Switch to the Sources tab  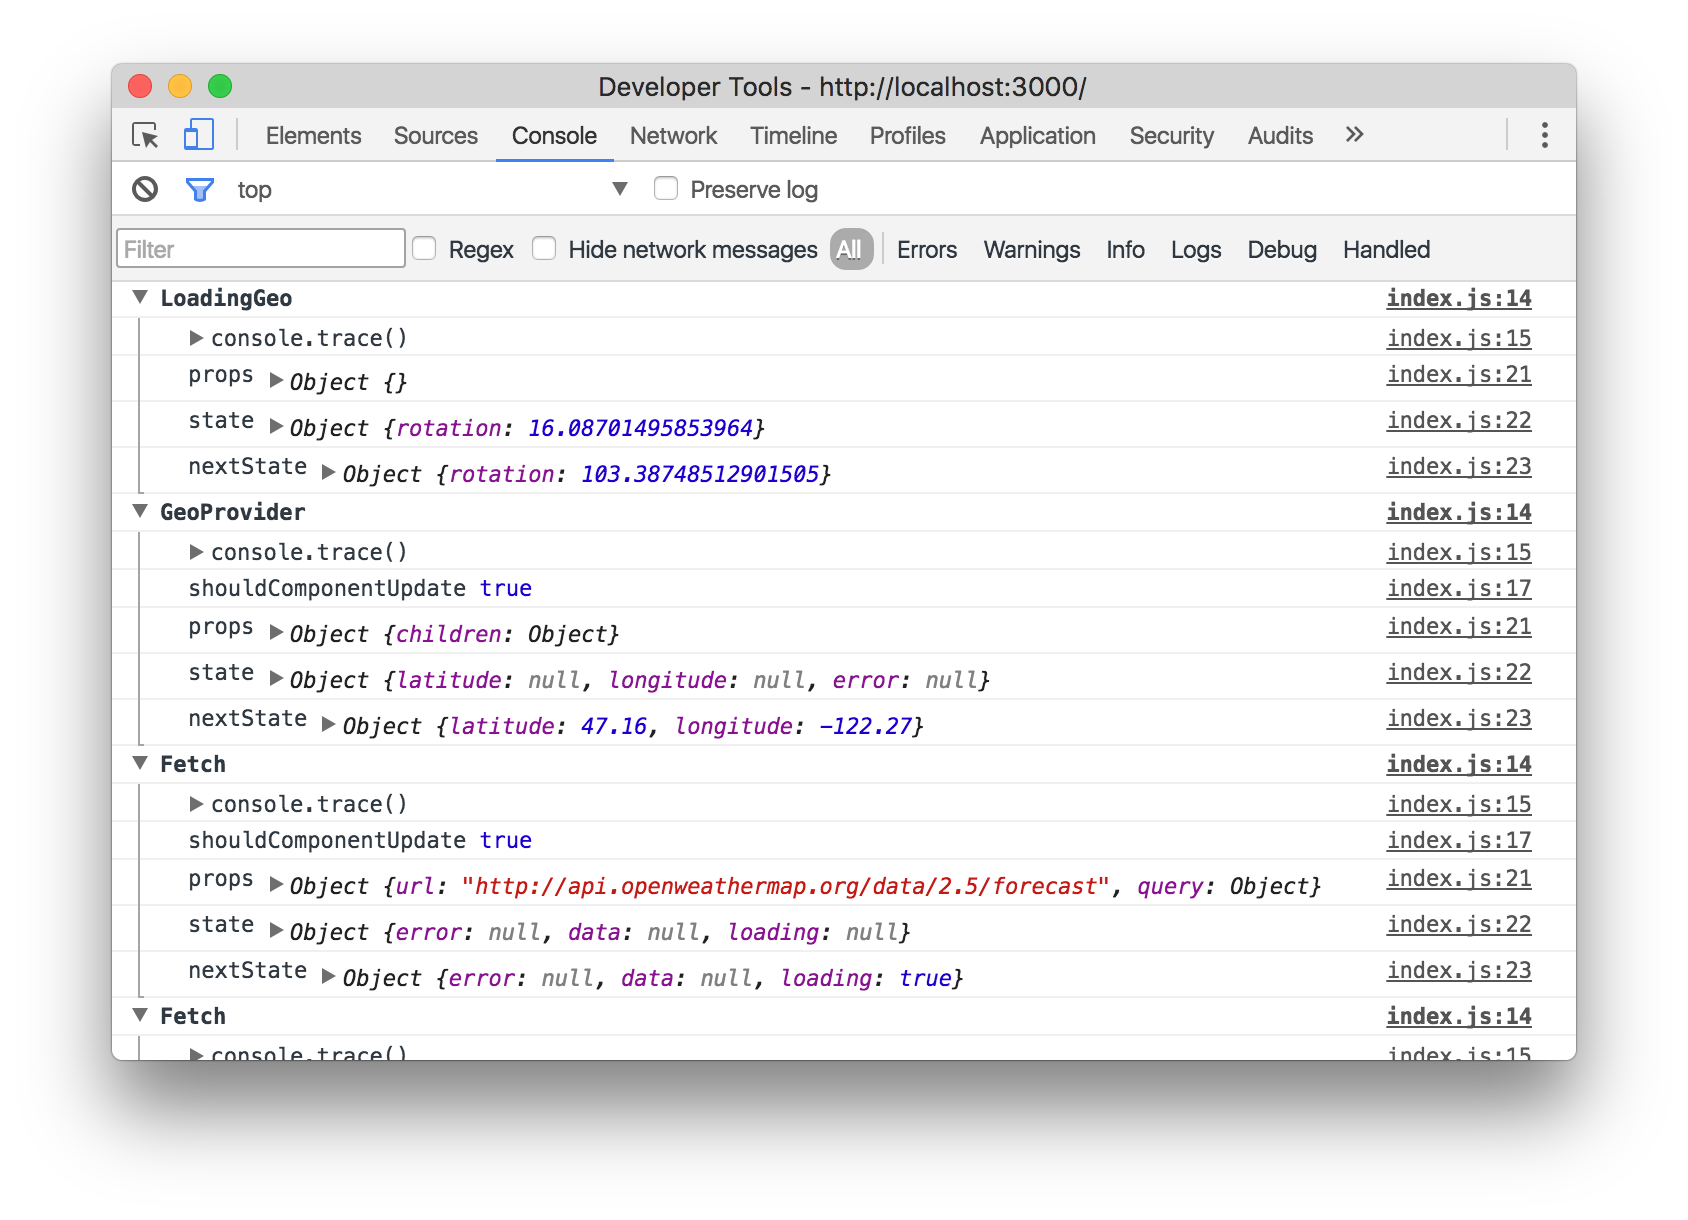(x=435, y=135)
